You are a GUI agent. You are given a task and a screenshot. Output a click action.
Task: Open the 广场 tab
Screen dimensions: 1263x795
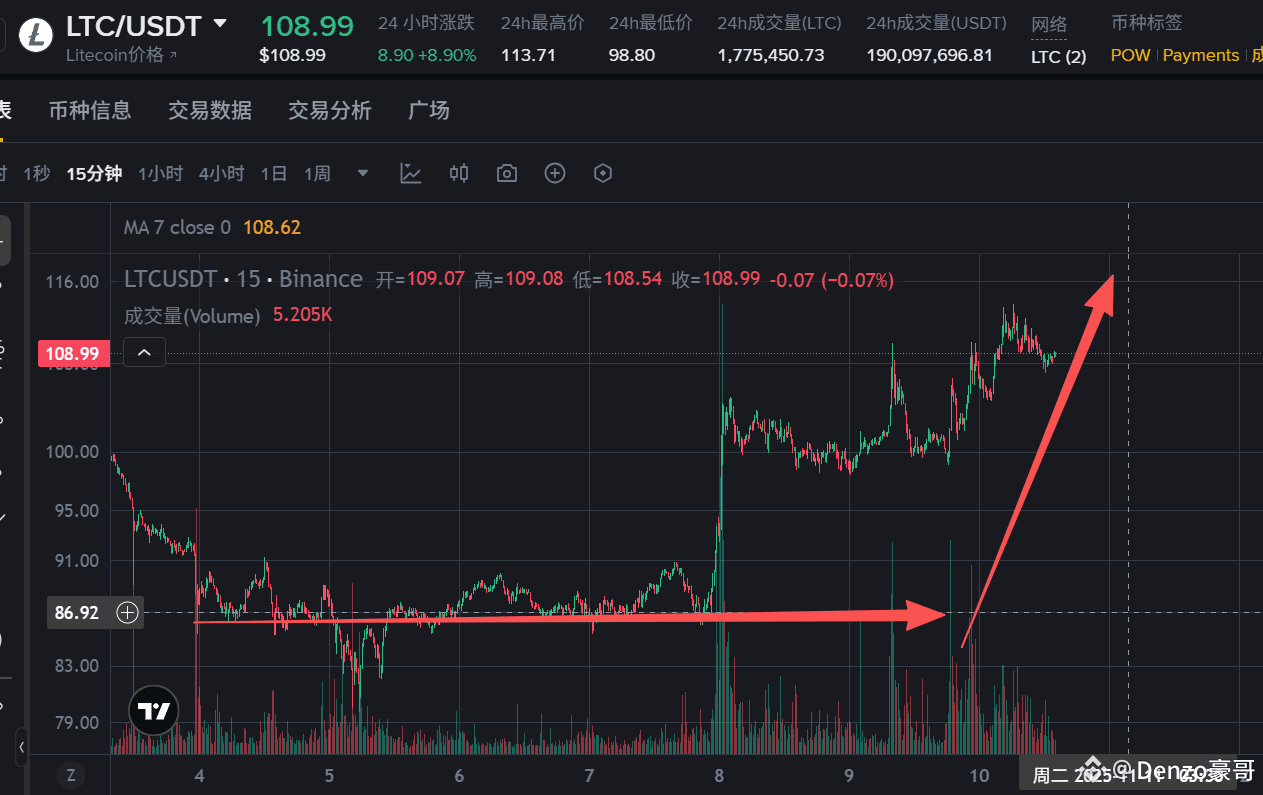pos(428,110)
